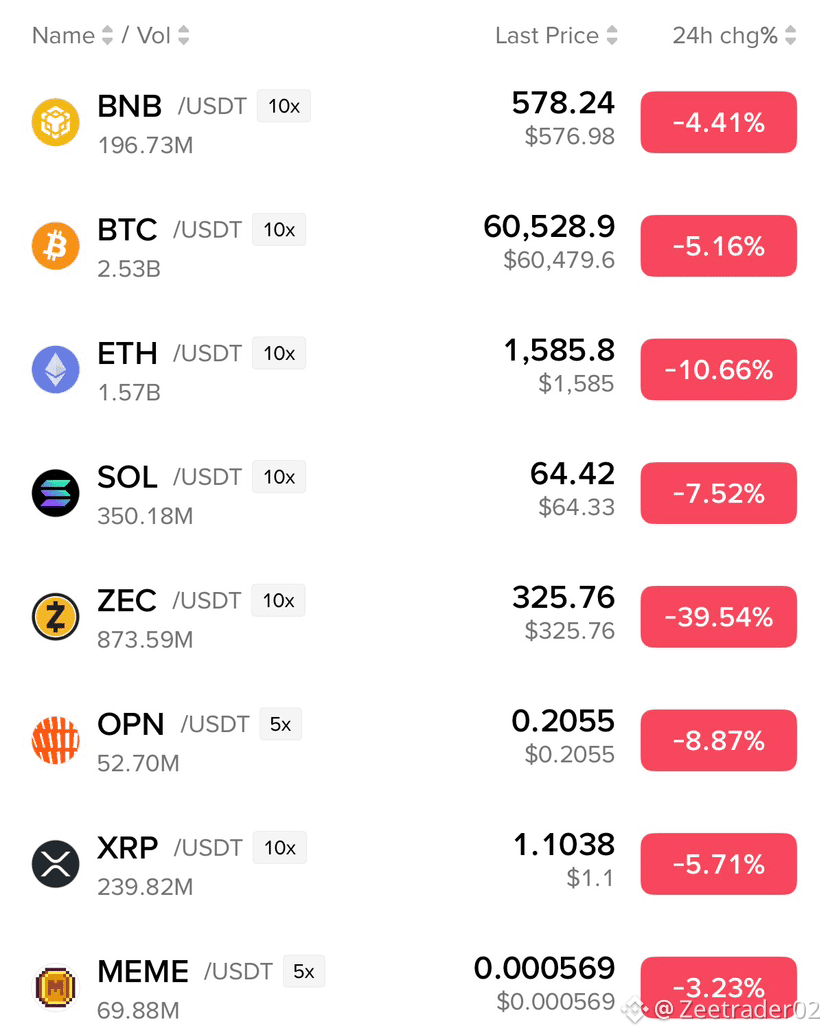Sort list by Vol arrows
This screenshot has height=1035, width=828.
[x=184, y=35]
